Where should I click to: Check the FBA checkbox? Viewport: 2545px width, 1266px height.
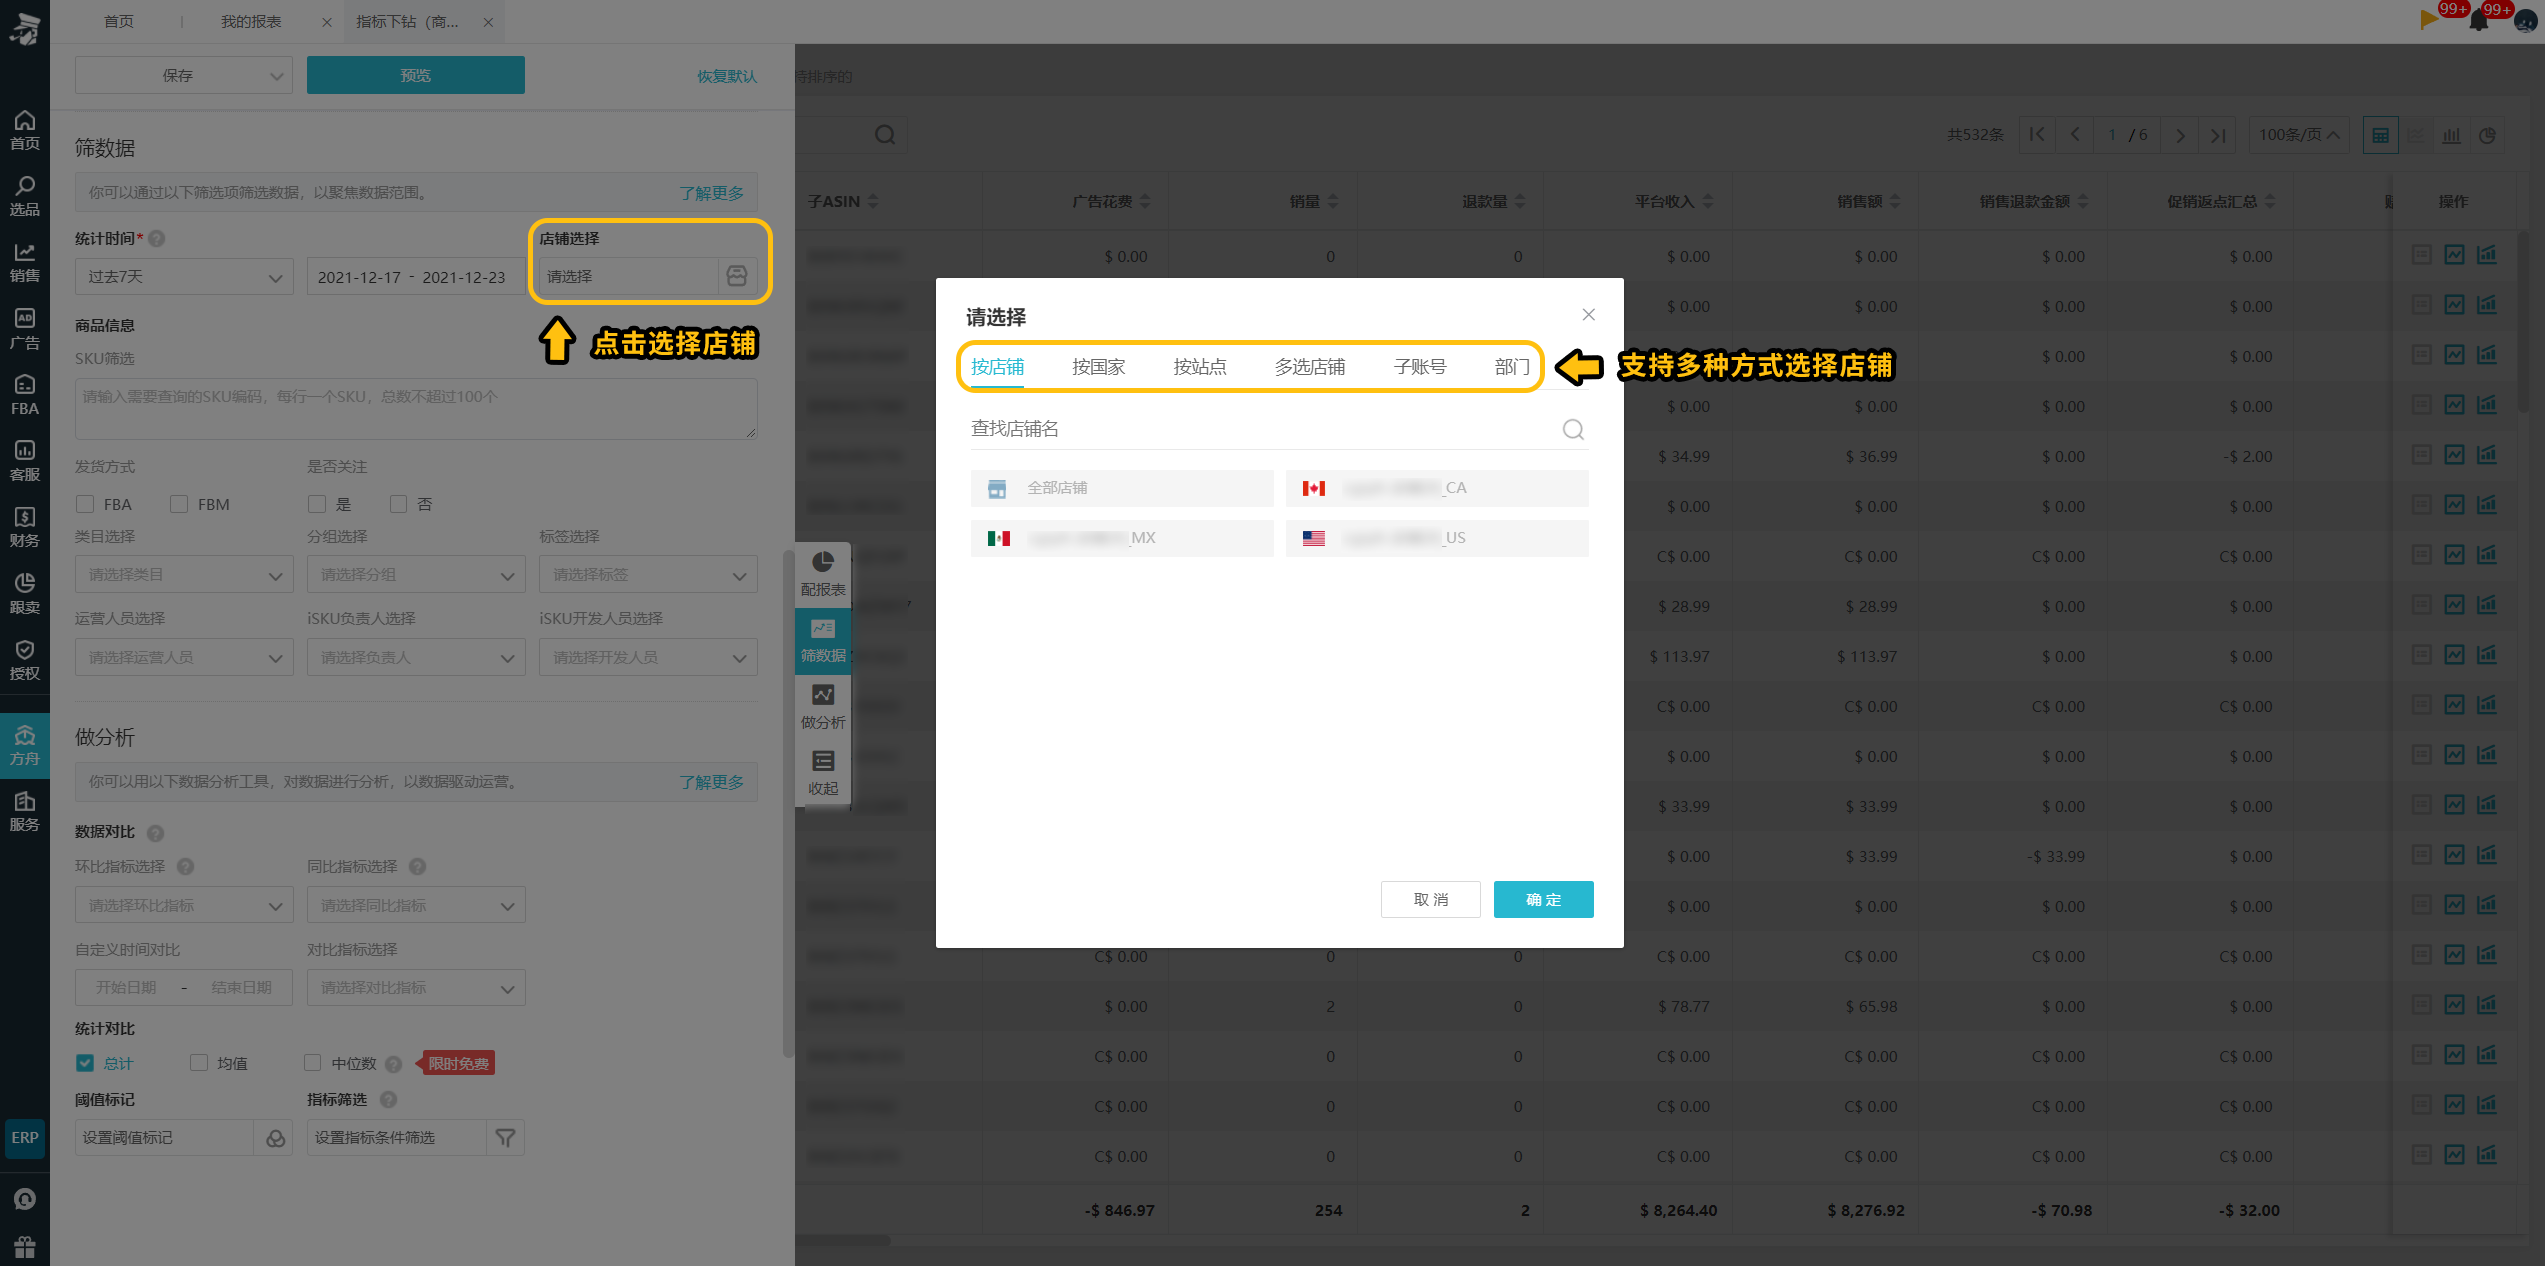85,504
